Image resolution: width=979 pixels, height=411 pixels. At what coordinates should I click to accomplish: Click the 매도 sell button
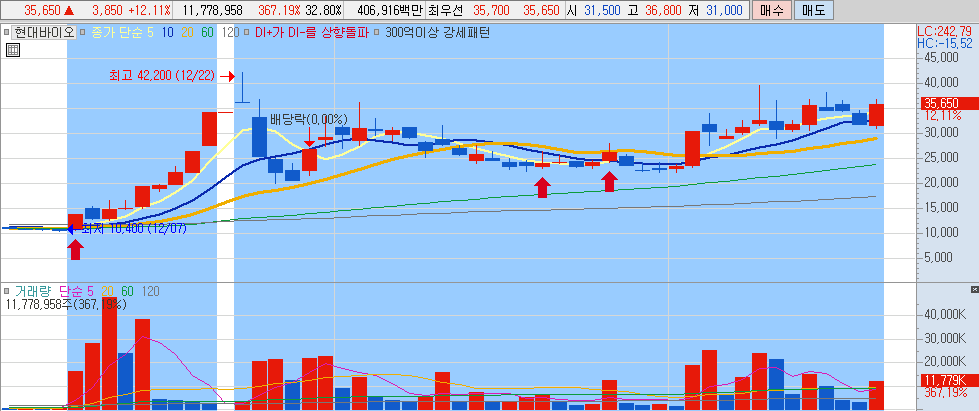point(812,11)
